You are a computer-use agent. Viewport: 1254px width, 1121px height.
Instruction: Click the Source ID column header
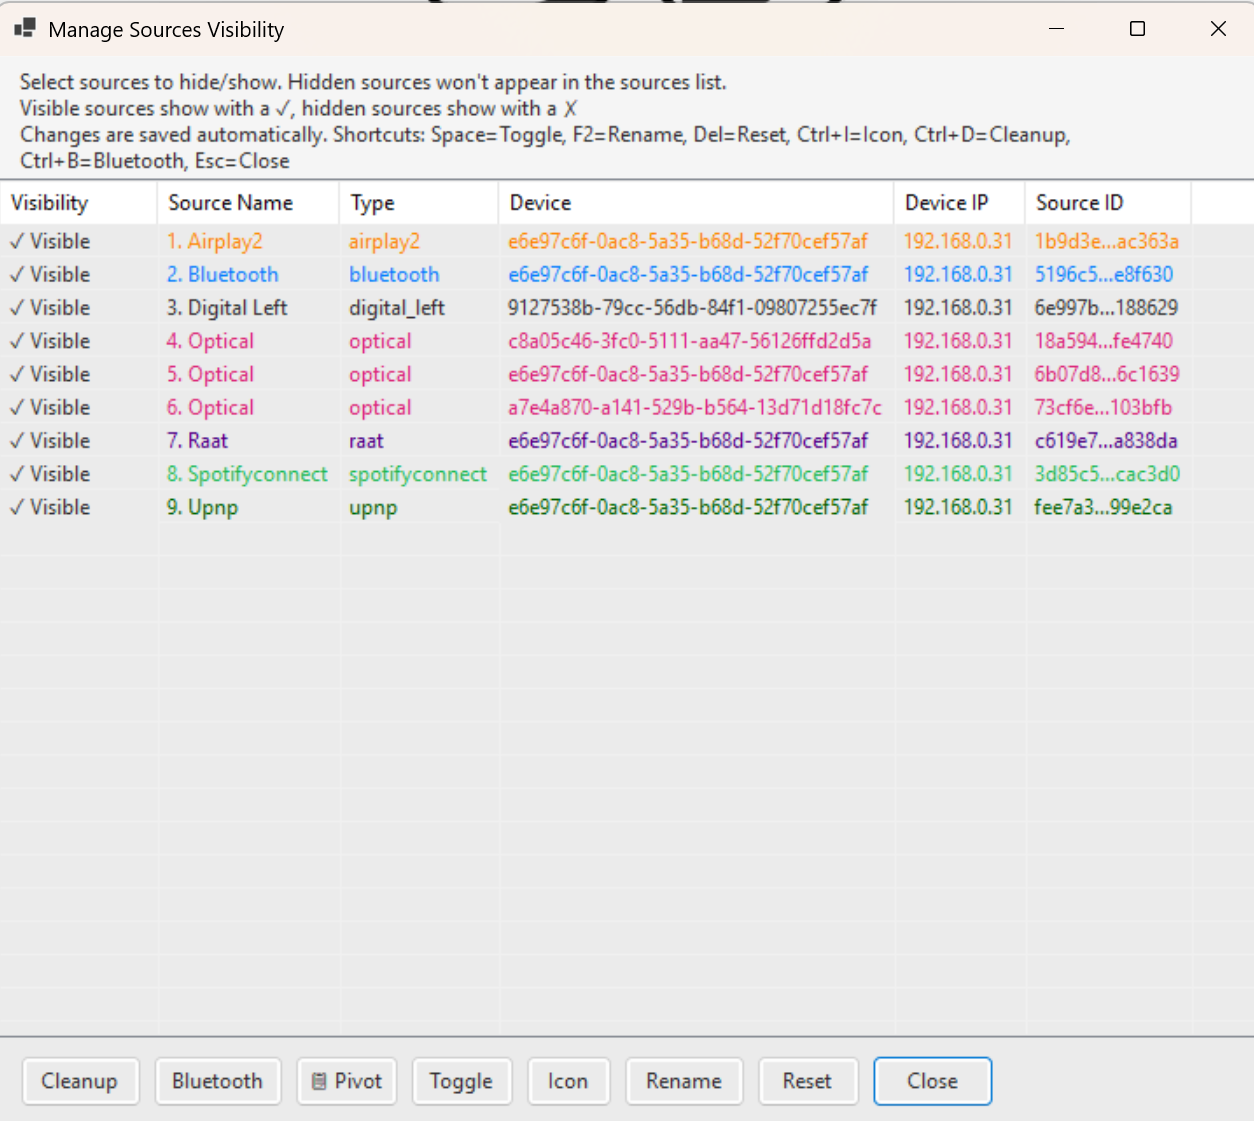point(1079,203)
